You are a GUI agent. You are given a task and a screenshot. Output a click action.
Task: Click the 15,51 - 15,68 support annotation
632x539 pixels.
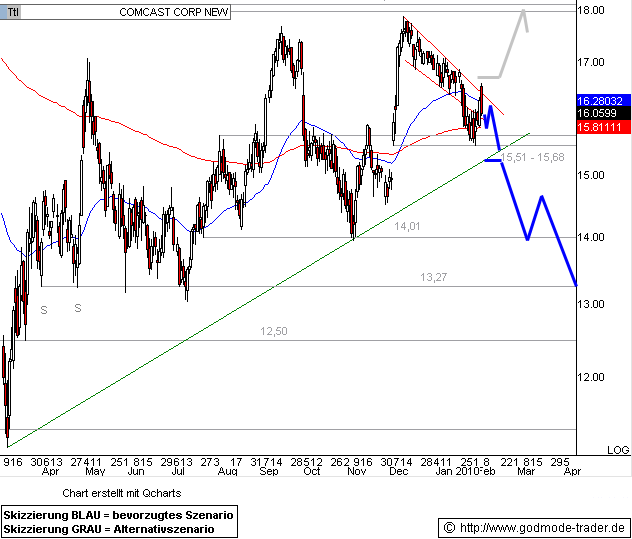[x=532, y=157]
